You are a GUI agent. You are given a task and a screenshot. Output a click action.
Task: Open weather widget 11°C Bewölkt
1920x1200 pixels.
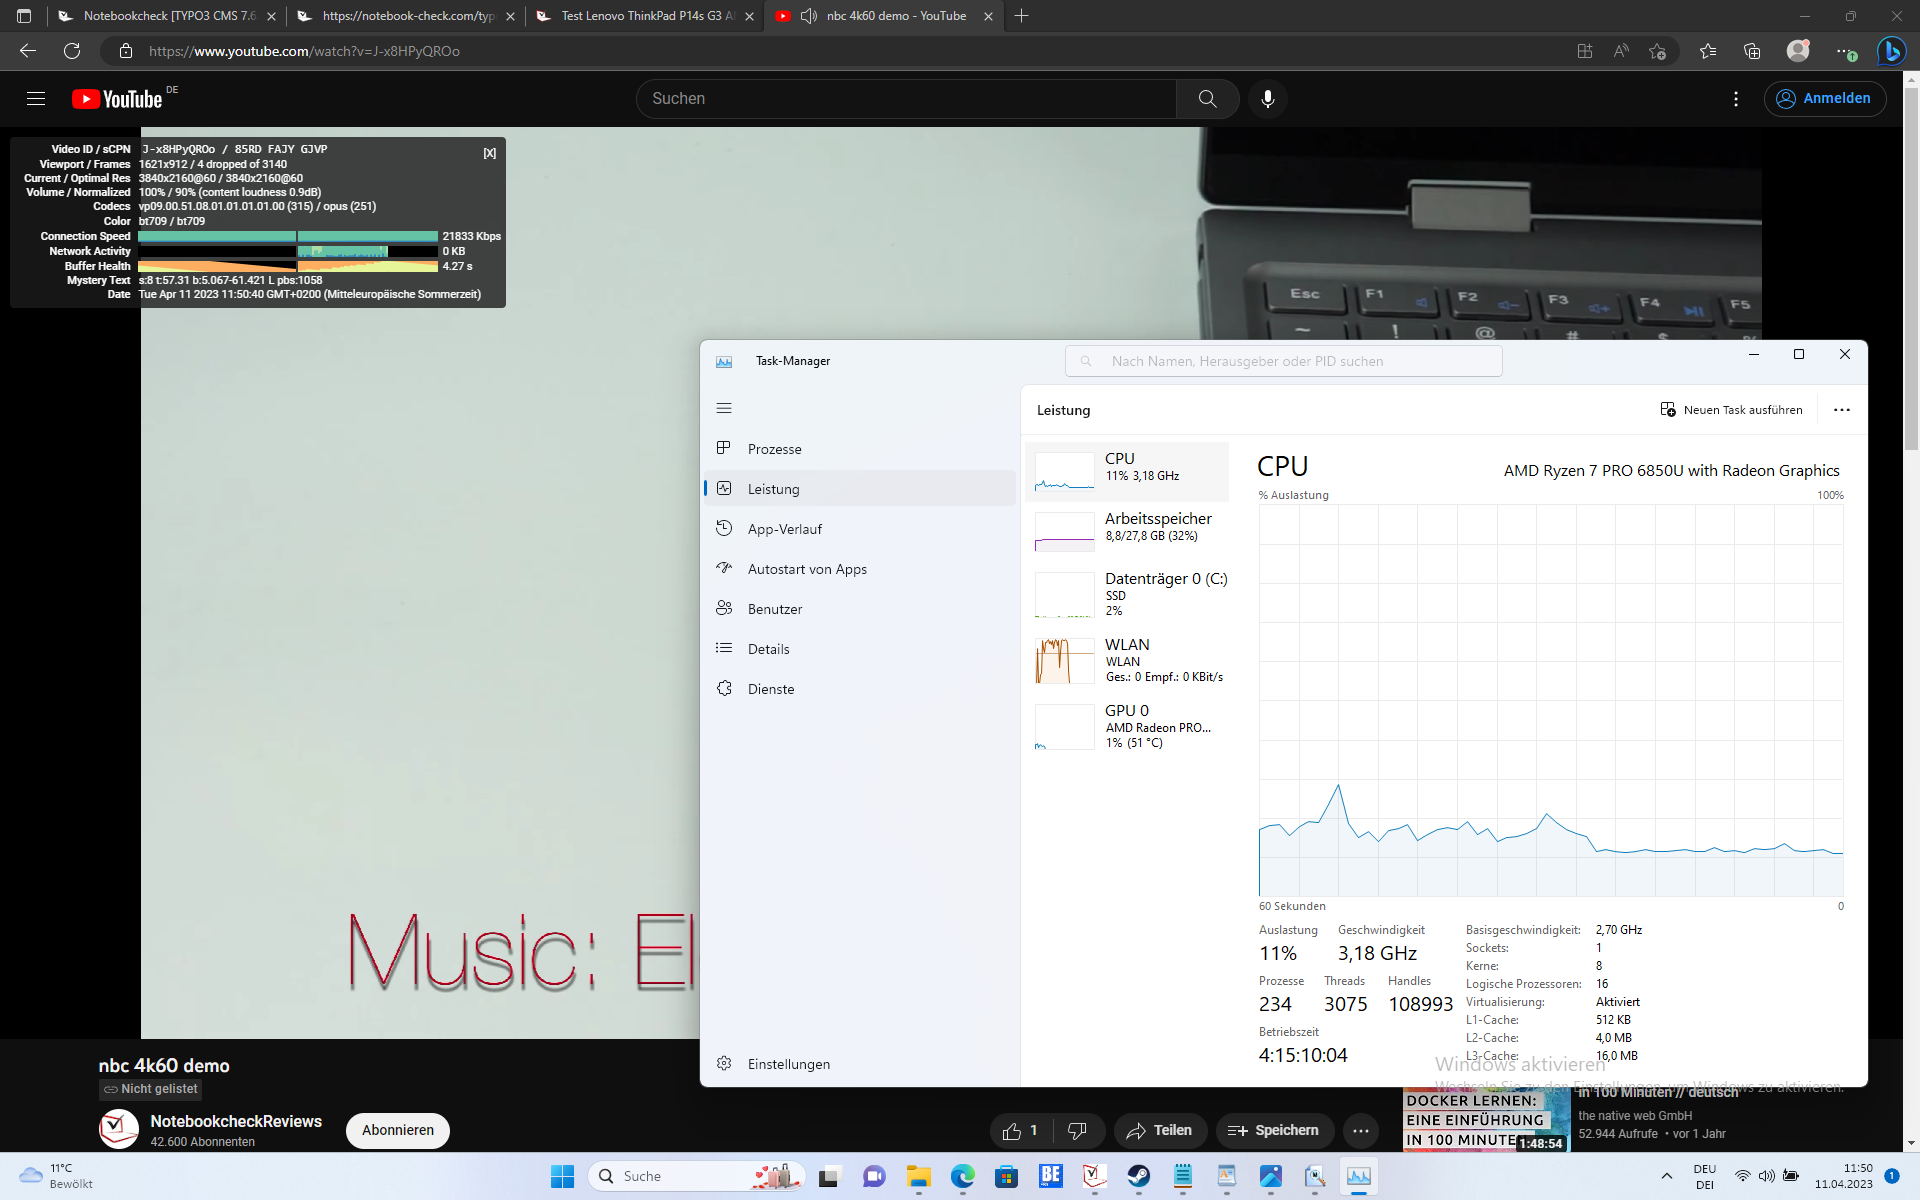pyautogui.click(x=56, y=1176)
